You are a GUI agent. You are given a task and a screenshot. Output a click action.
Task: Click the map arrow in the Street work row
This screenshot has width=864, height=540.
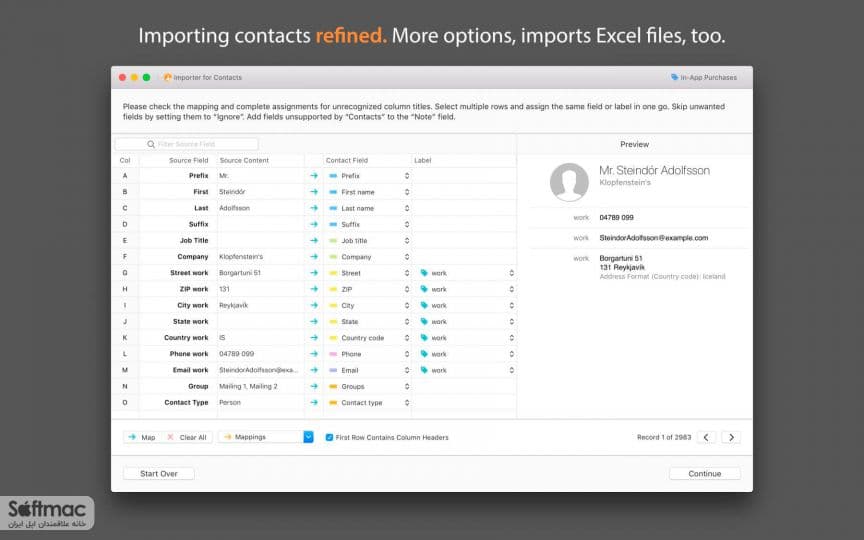click(x=314, y=273)
